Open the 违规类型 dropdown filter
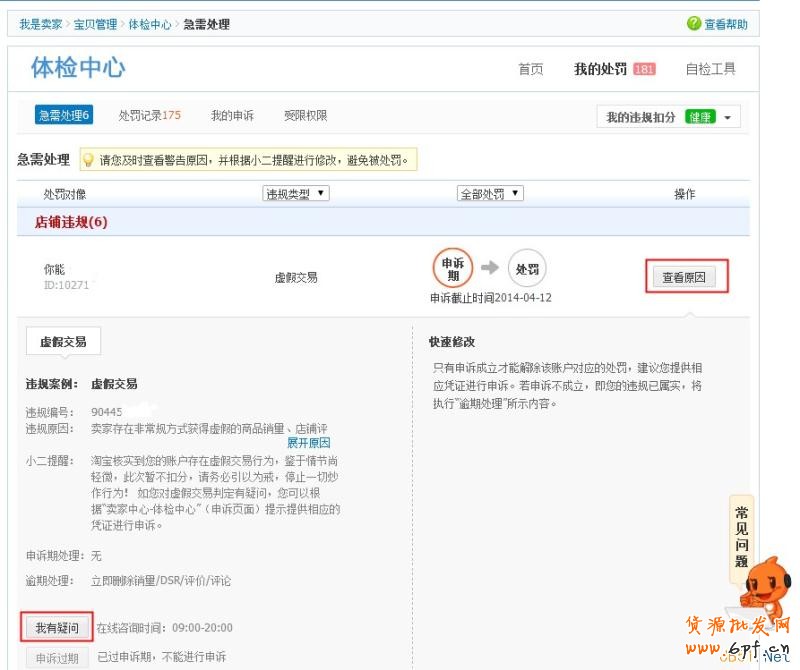The height and width of the screenshot is (670, 800). tap(296, 193)
